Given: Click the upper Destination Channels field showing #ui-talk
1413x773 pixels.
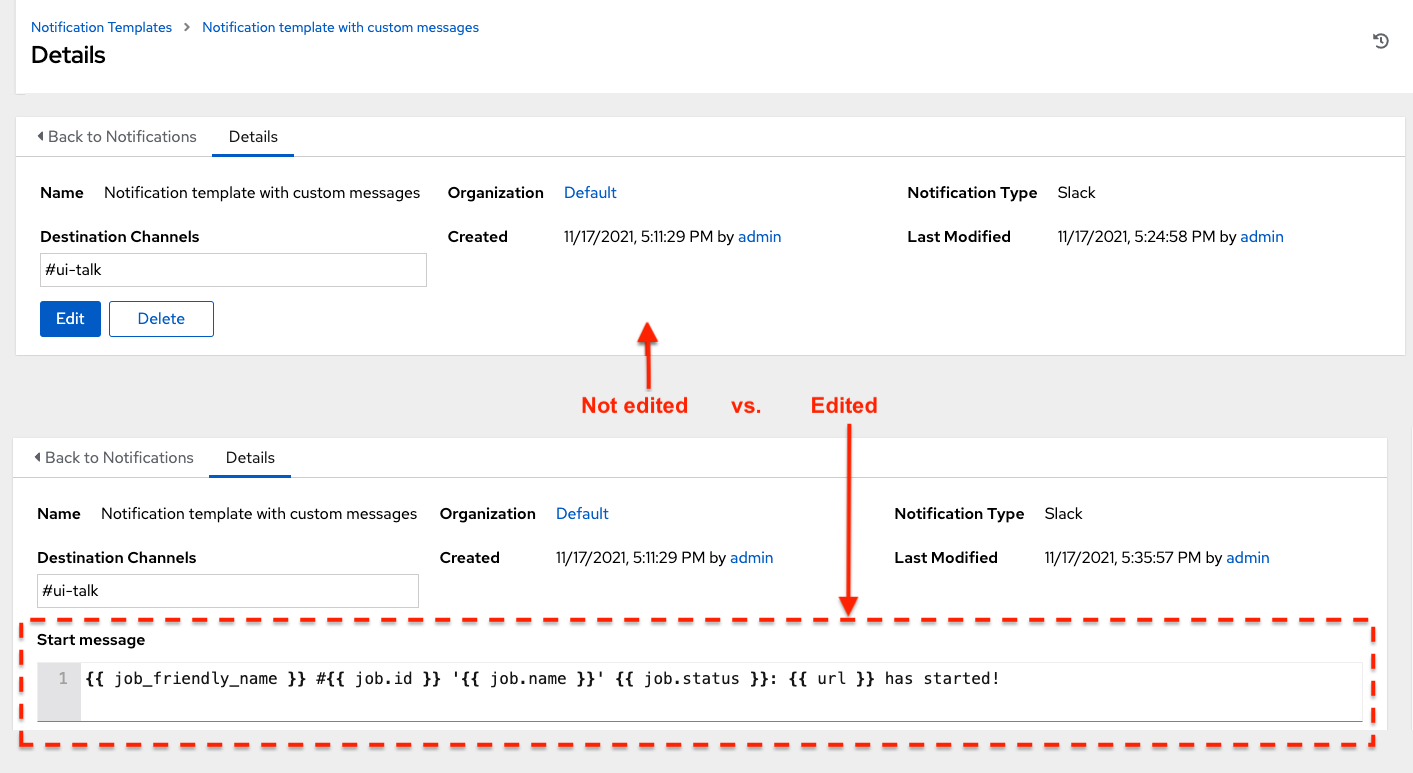Looking at the screenshot, I should [x=233, y=270].
